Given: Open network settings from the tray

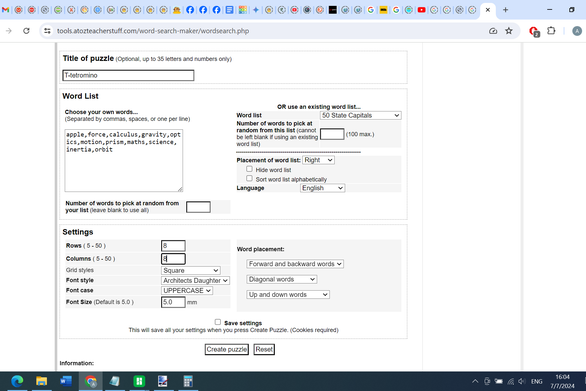Looking at the screenshot, I should [511, 382].
